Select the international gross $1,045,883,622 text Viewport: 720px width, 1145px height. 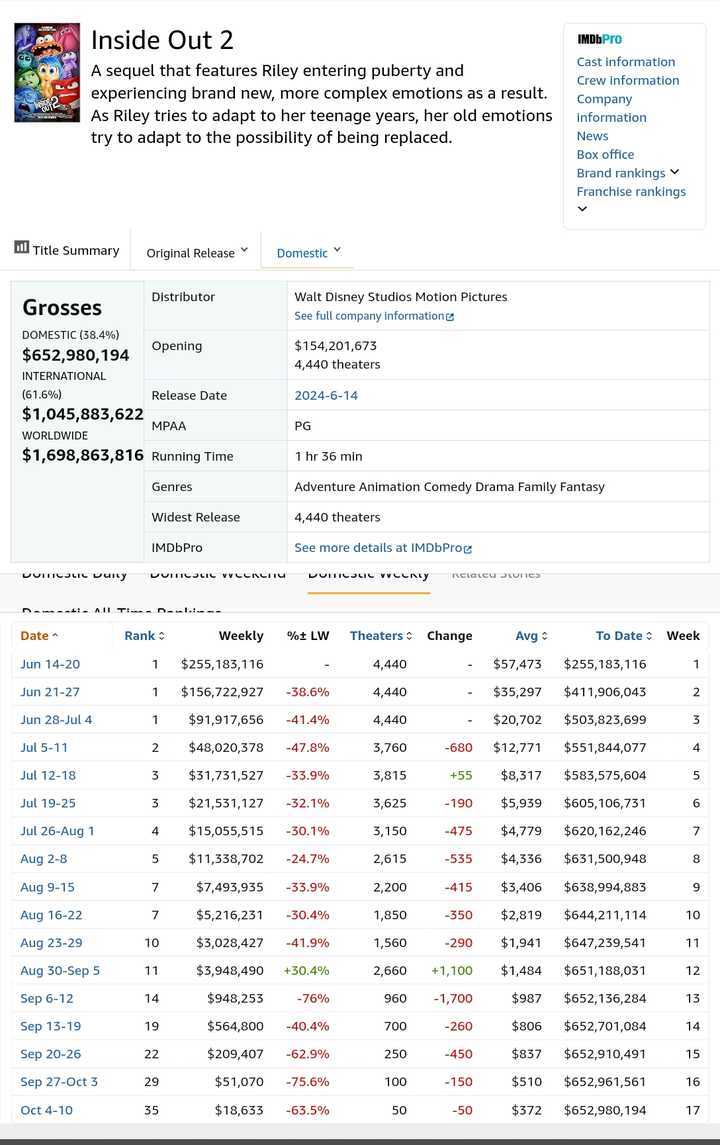click(83, 414)
